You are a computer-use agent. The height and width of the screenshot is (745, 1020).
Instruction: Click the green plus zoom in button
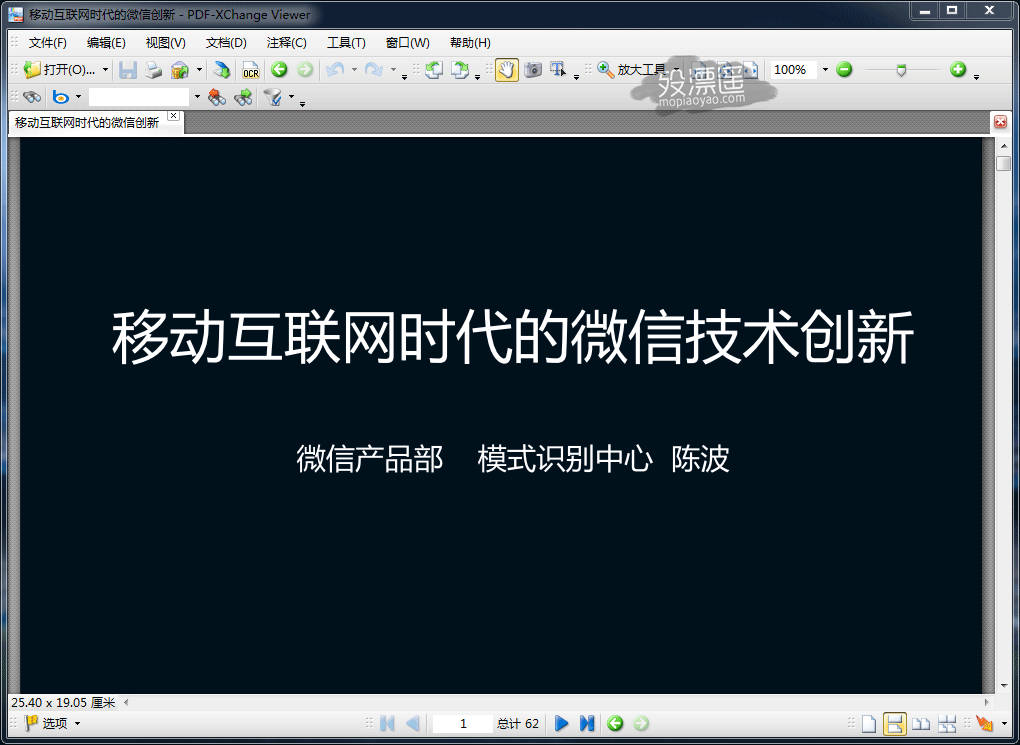[x=958, y=70]
